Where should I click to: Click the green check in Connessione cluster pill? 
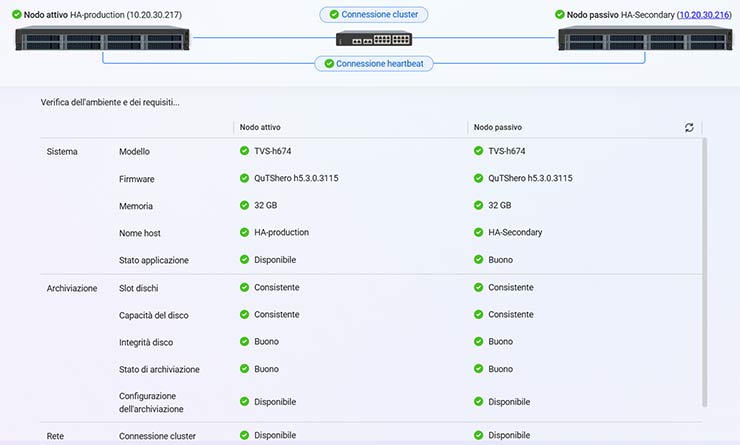click(334, 15)
